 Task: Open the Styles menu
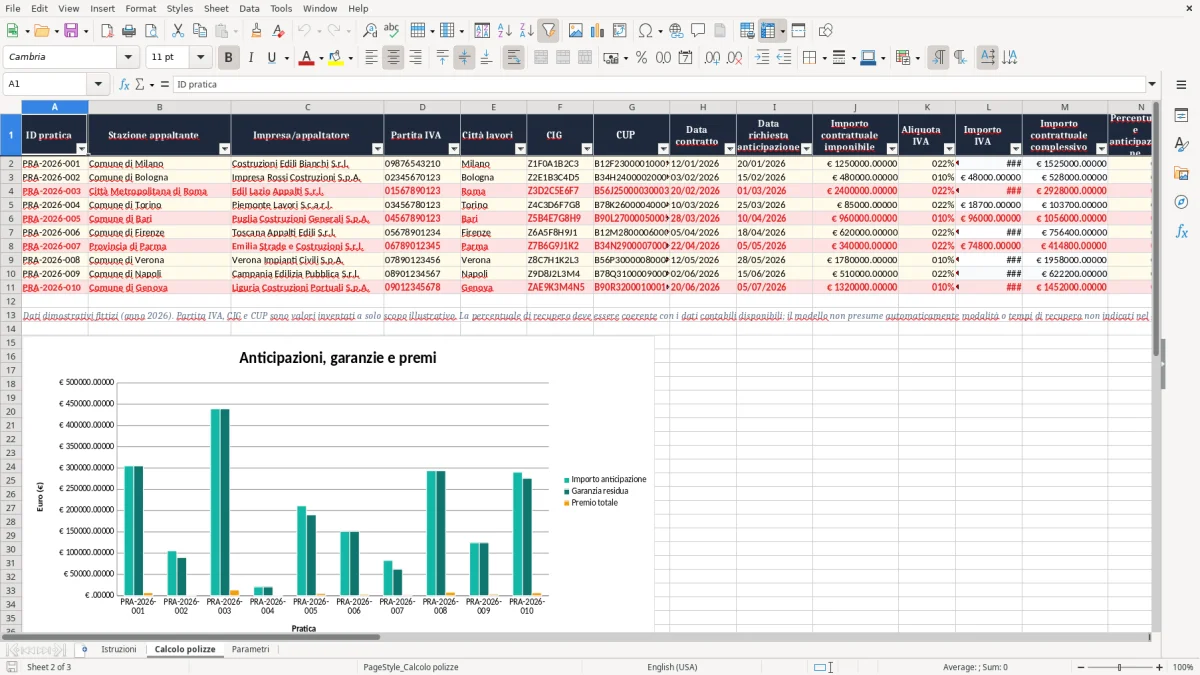[x=180, y=8]
